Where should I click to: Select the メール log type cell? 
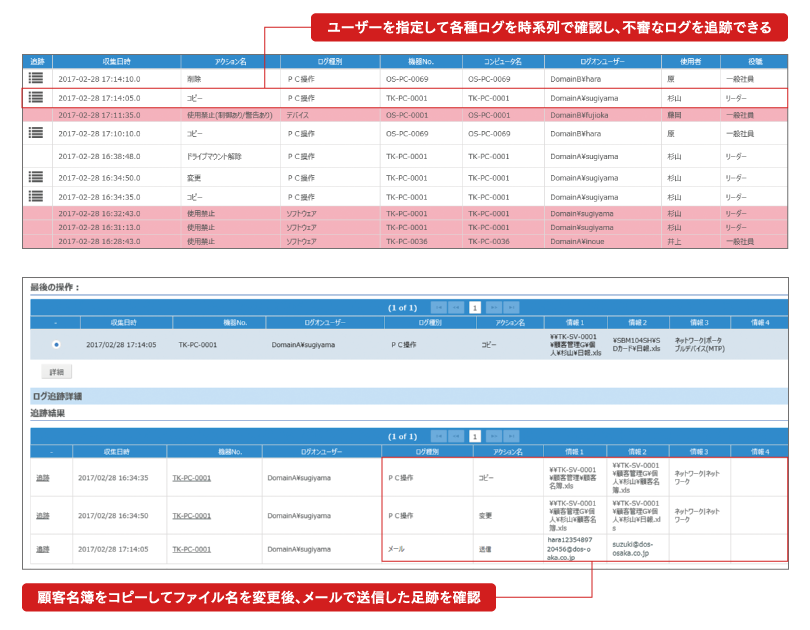[x=427, y=549]
